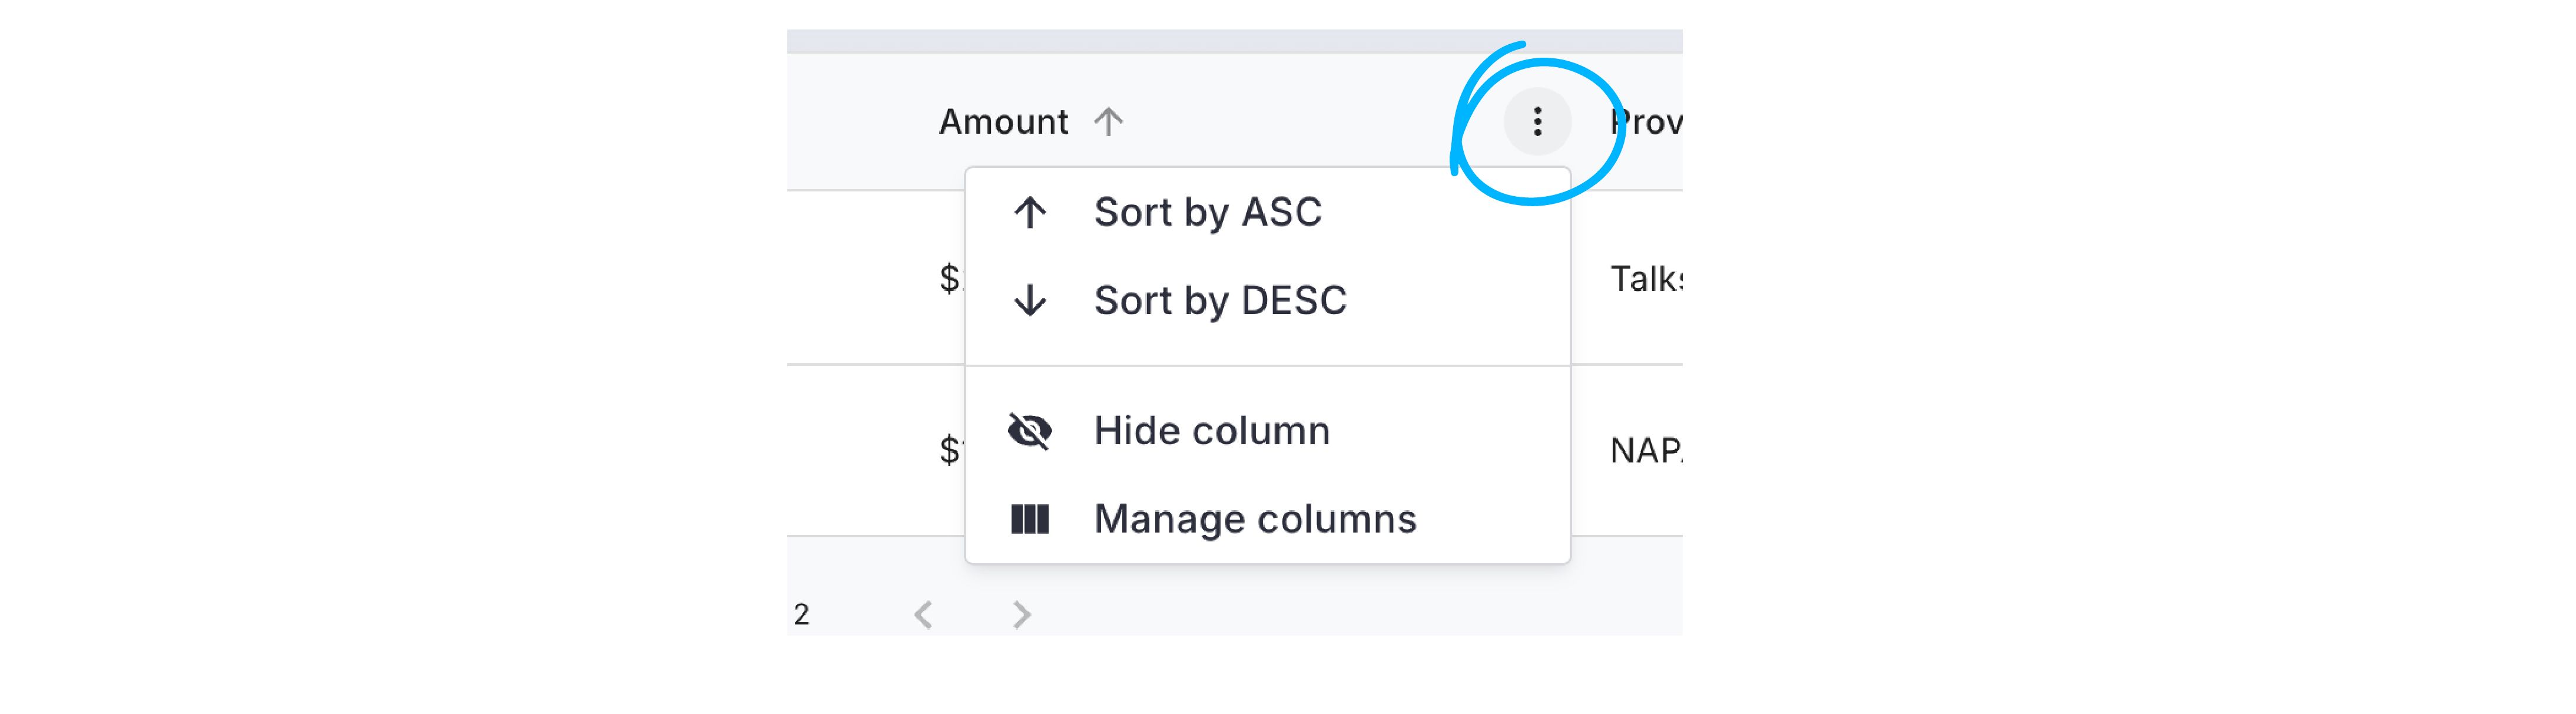Screen dimensions: 2576x714
Task: Select the NAP provider cell in second row
Action: [1646, 451]
